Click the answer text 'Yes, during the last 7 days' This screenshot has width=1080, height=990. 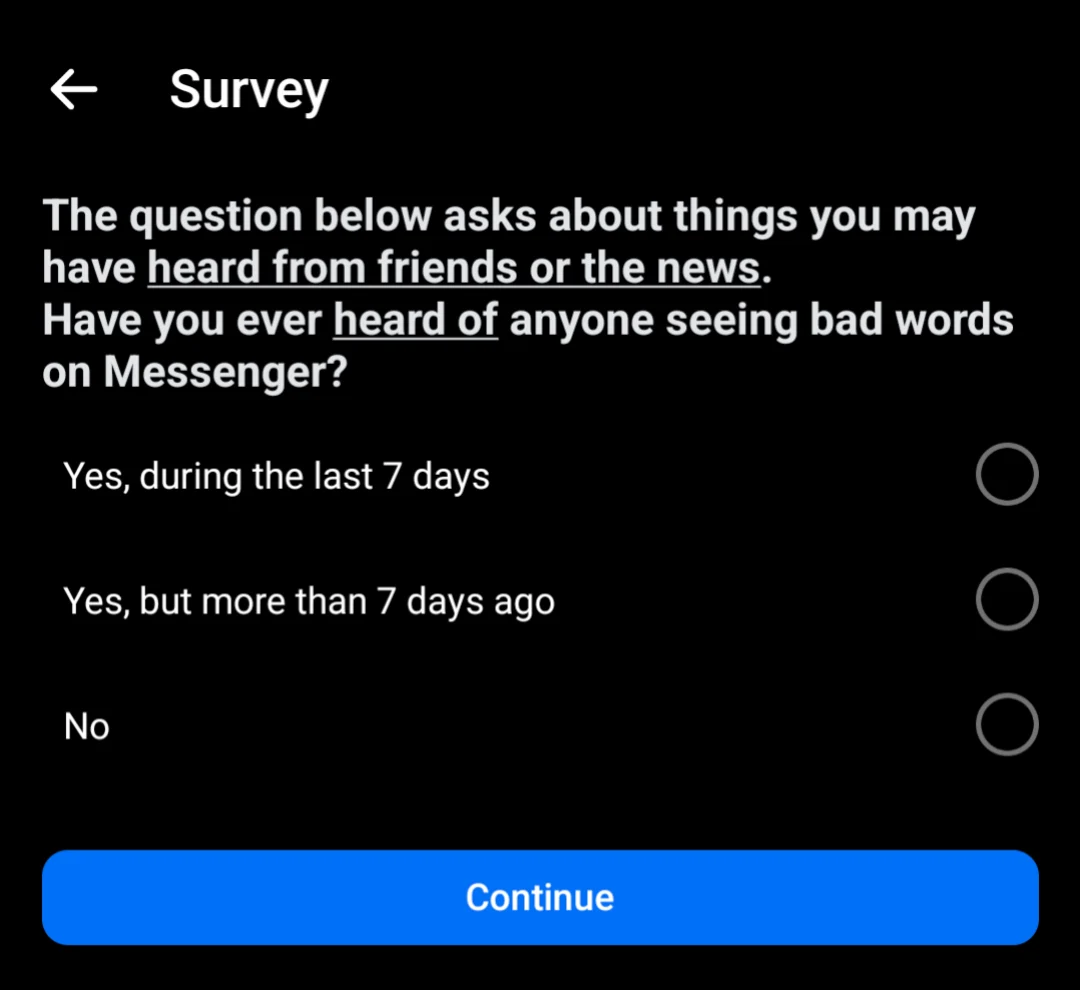(x=276, y=476)
